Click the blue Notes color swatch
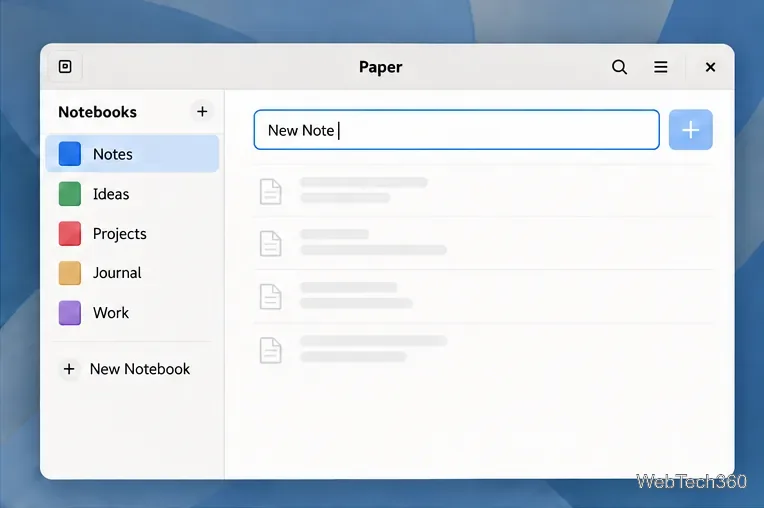The width and height of the screenshot is (764, 508). pos(70,154)
